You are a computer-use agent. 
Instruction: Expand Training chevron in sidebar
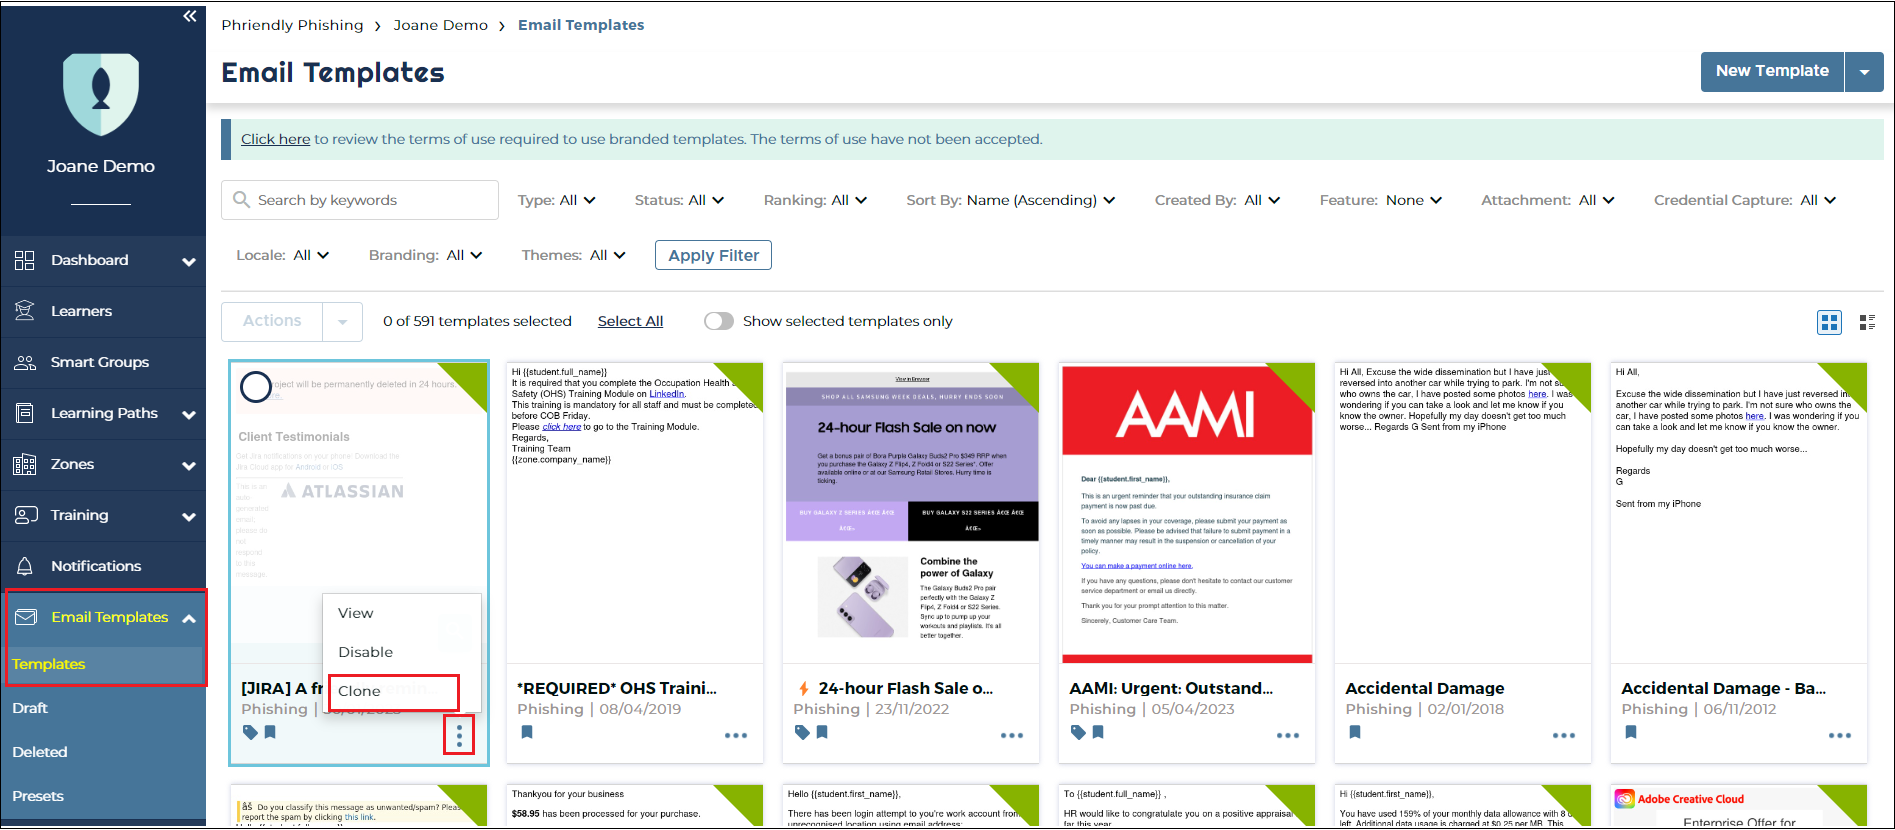pos(189,517)
